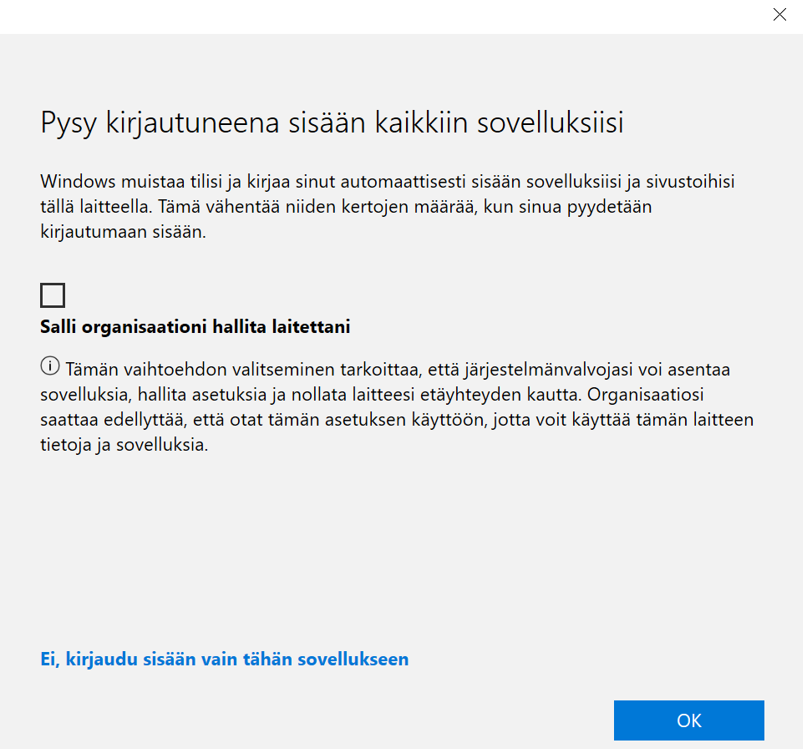This screenshot has height=749, width=803.
Task: Confirm the dialog with OK
Action: tap(688, 720)
